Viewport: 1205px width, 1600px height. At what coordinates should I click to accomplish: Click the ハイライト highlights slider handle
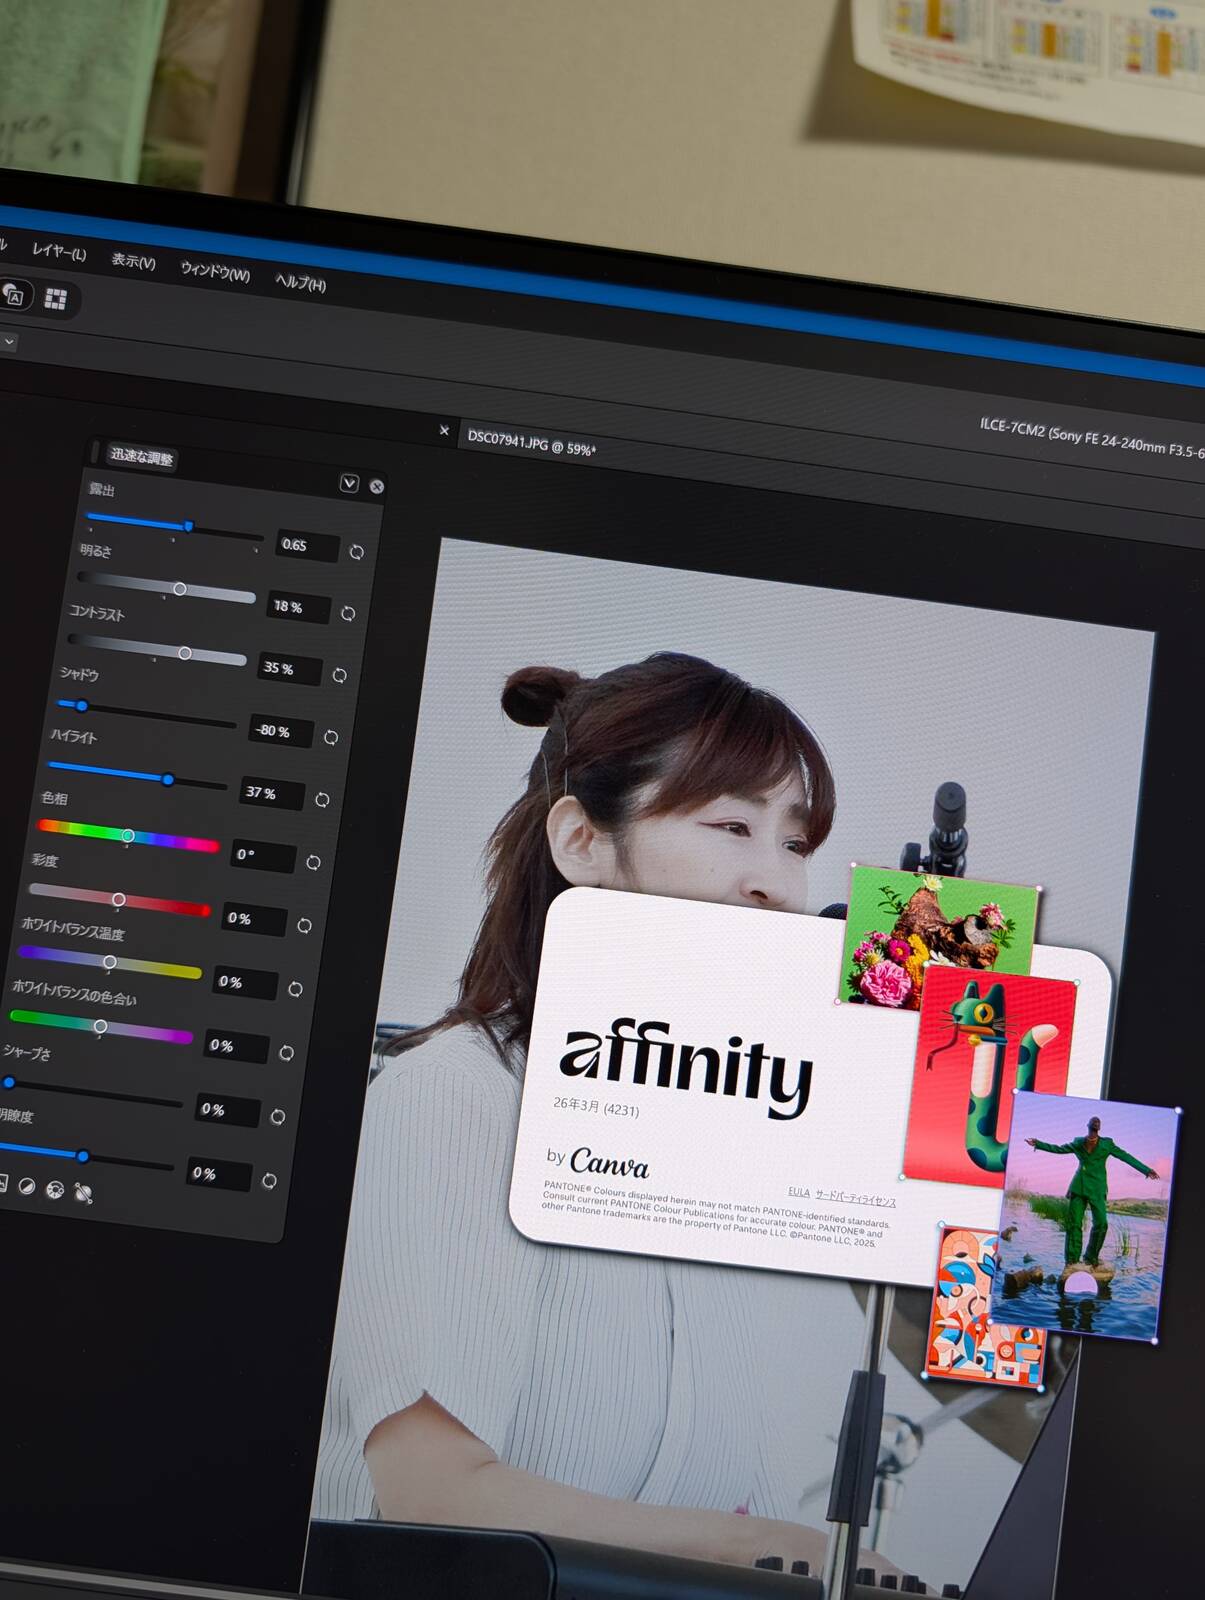pyautogui.click(x=168, y=779)
